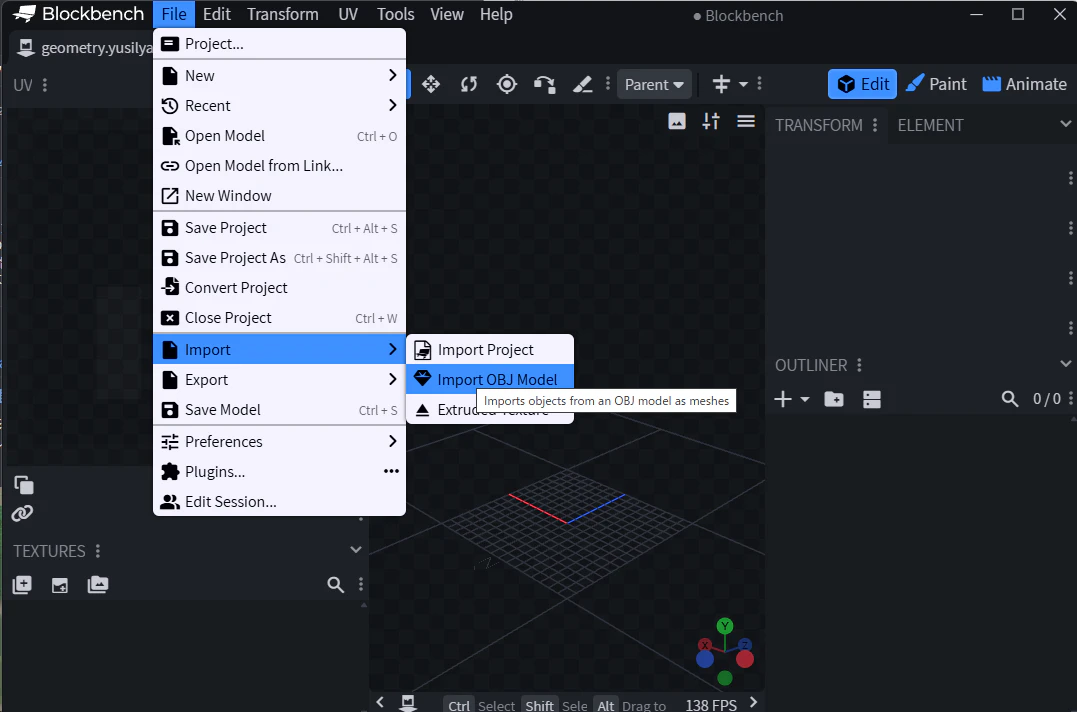Screen dimensions: 1077x712
Task: Expand the Recent submenu
Action: click(280, 106)
